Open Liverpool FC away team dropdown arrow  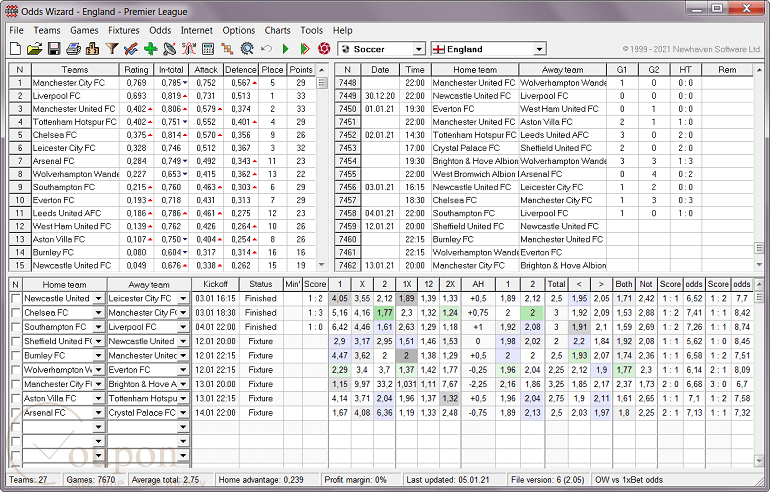point(183,327)
